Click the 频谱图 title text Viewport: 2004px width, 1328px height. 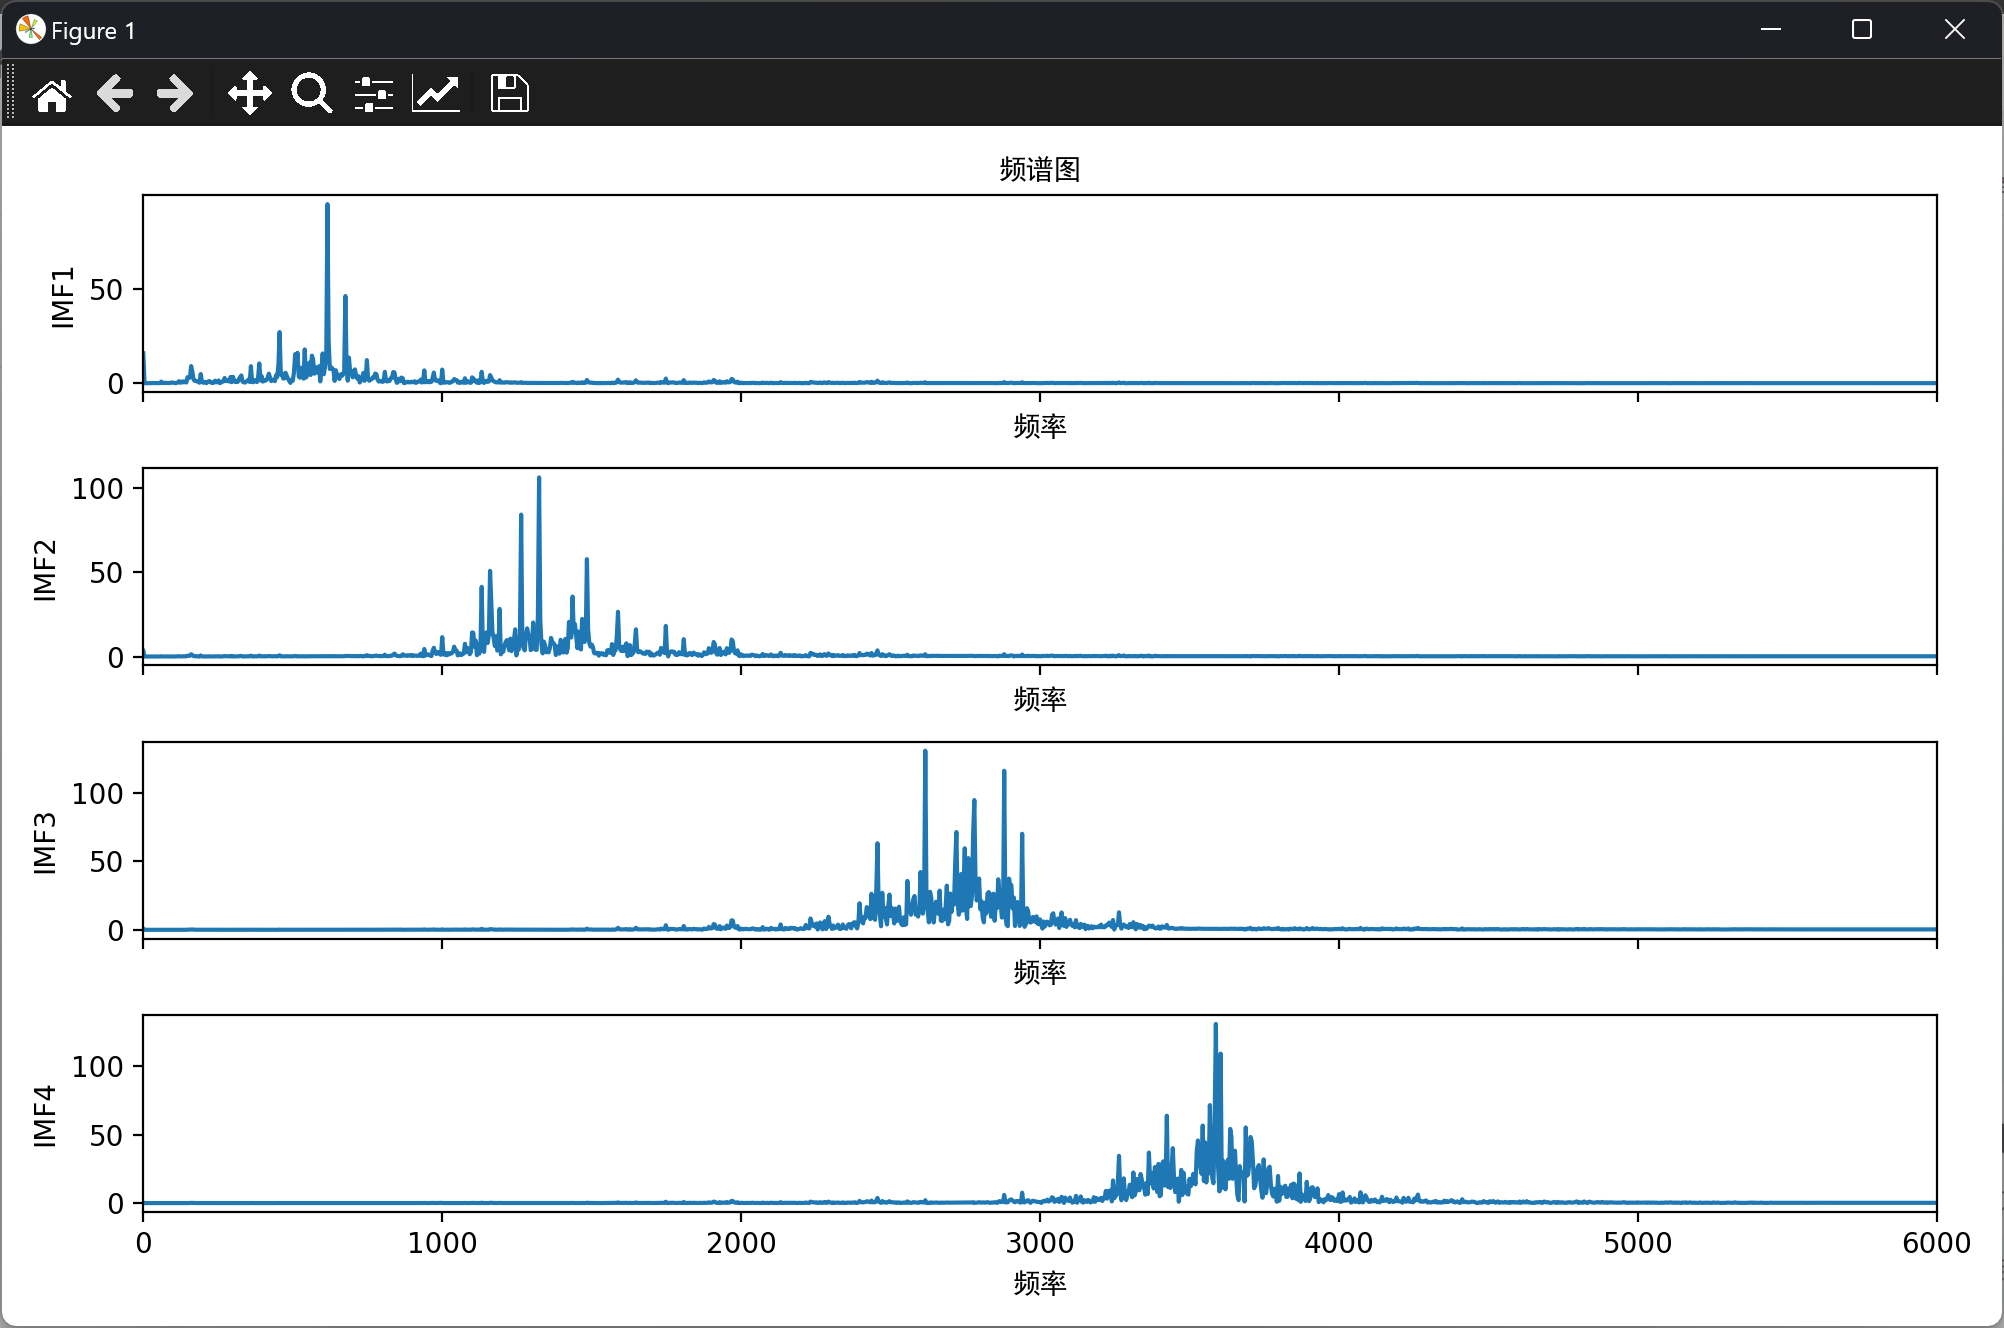(1039, 169)
